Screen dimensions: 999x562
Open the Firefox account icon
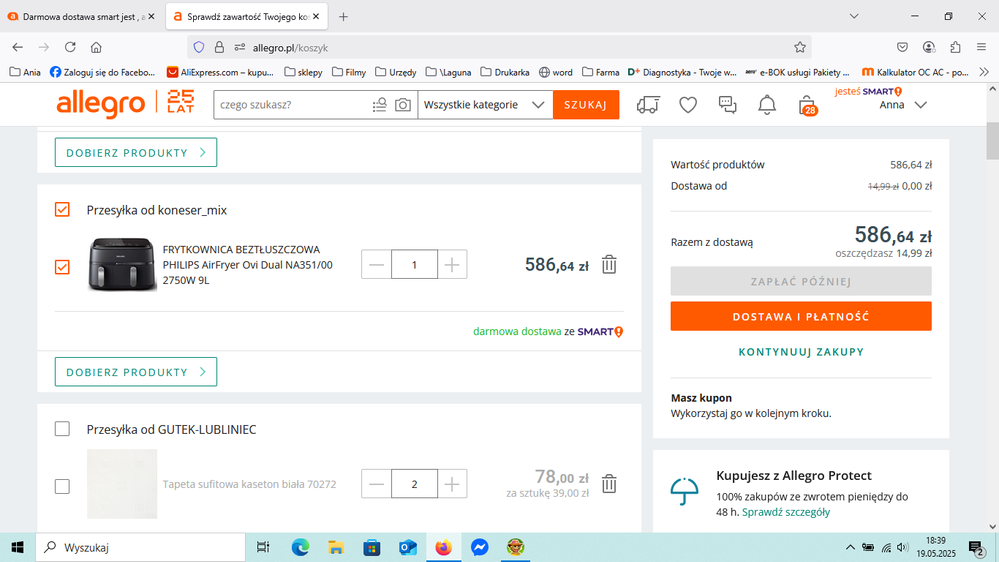pyautogui.click(x=929, y=47)
